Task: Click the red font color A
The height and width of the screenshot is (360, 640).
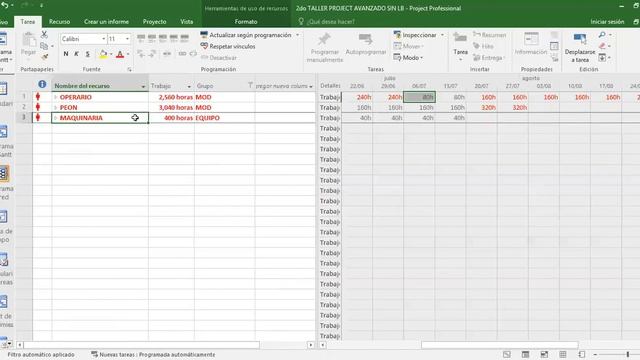Action: tap(120, 54)
